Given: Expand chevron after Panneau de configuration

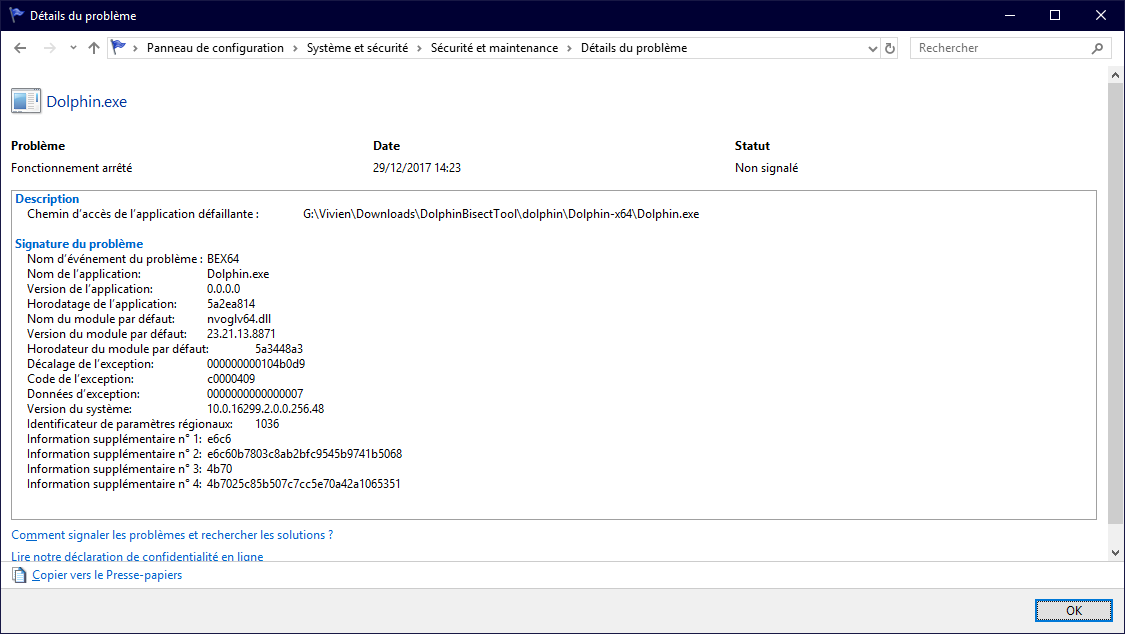Looking at the screenshot, I should click(x=295, y=48).
